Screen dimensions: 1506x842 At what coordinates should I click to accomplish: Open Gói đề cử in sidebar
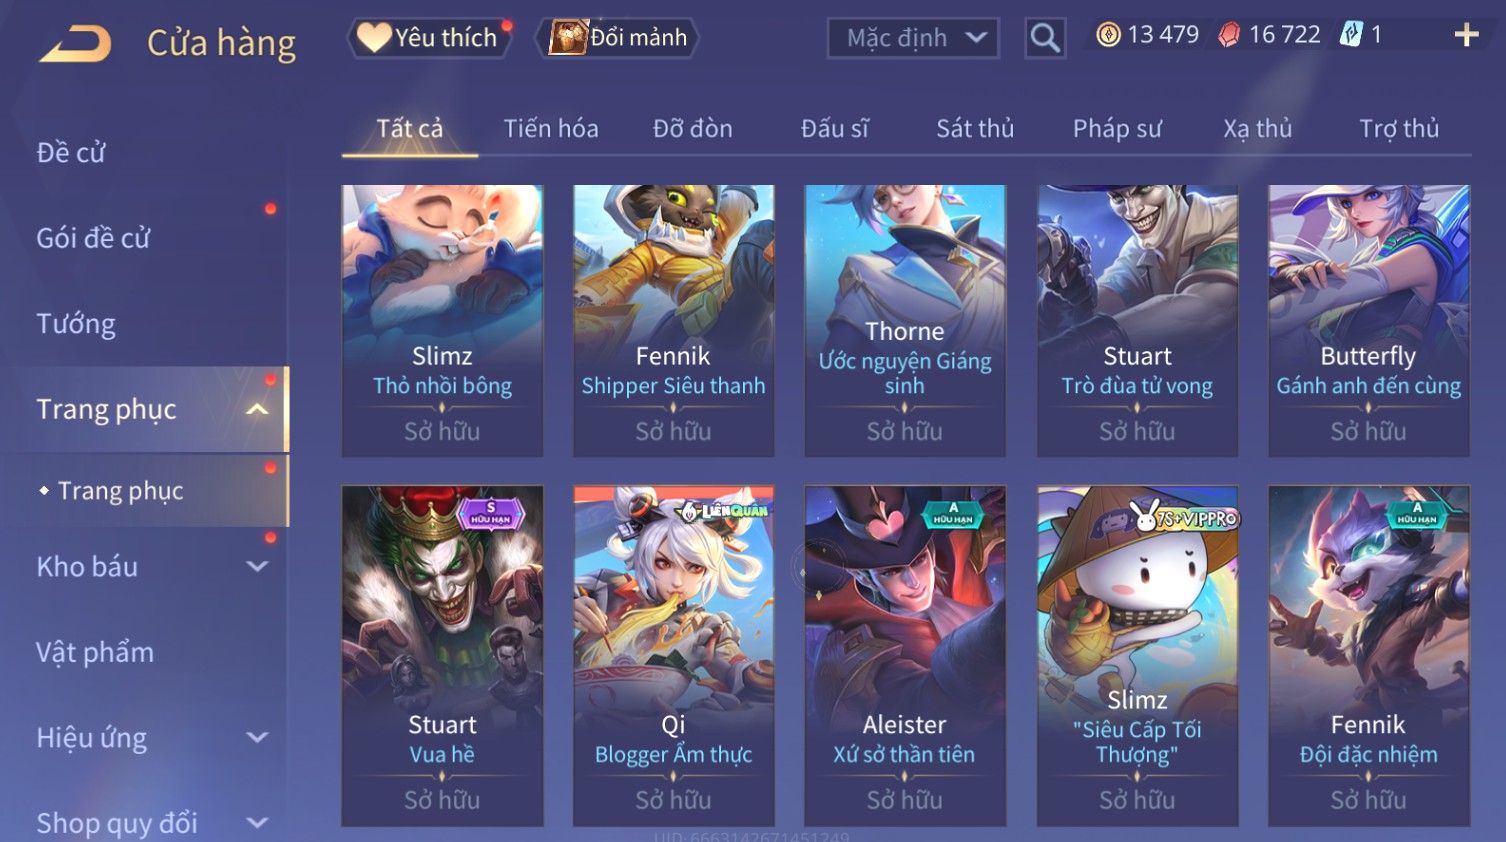click(x=93, y=238)
